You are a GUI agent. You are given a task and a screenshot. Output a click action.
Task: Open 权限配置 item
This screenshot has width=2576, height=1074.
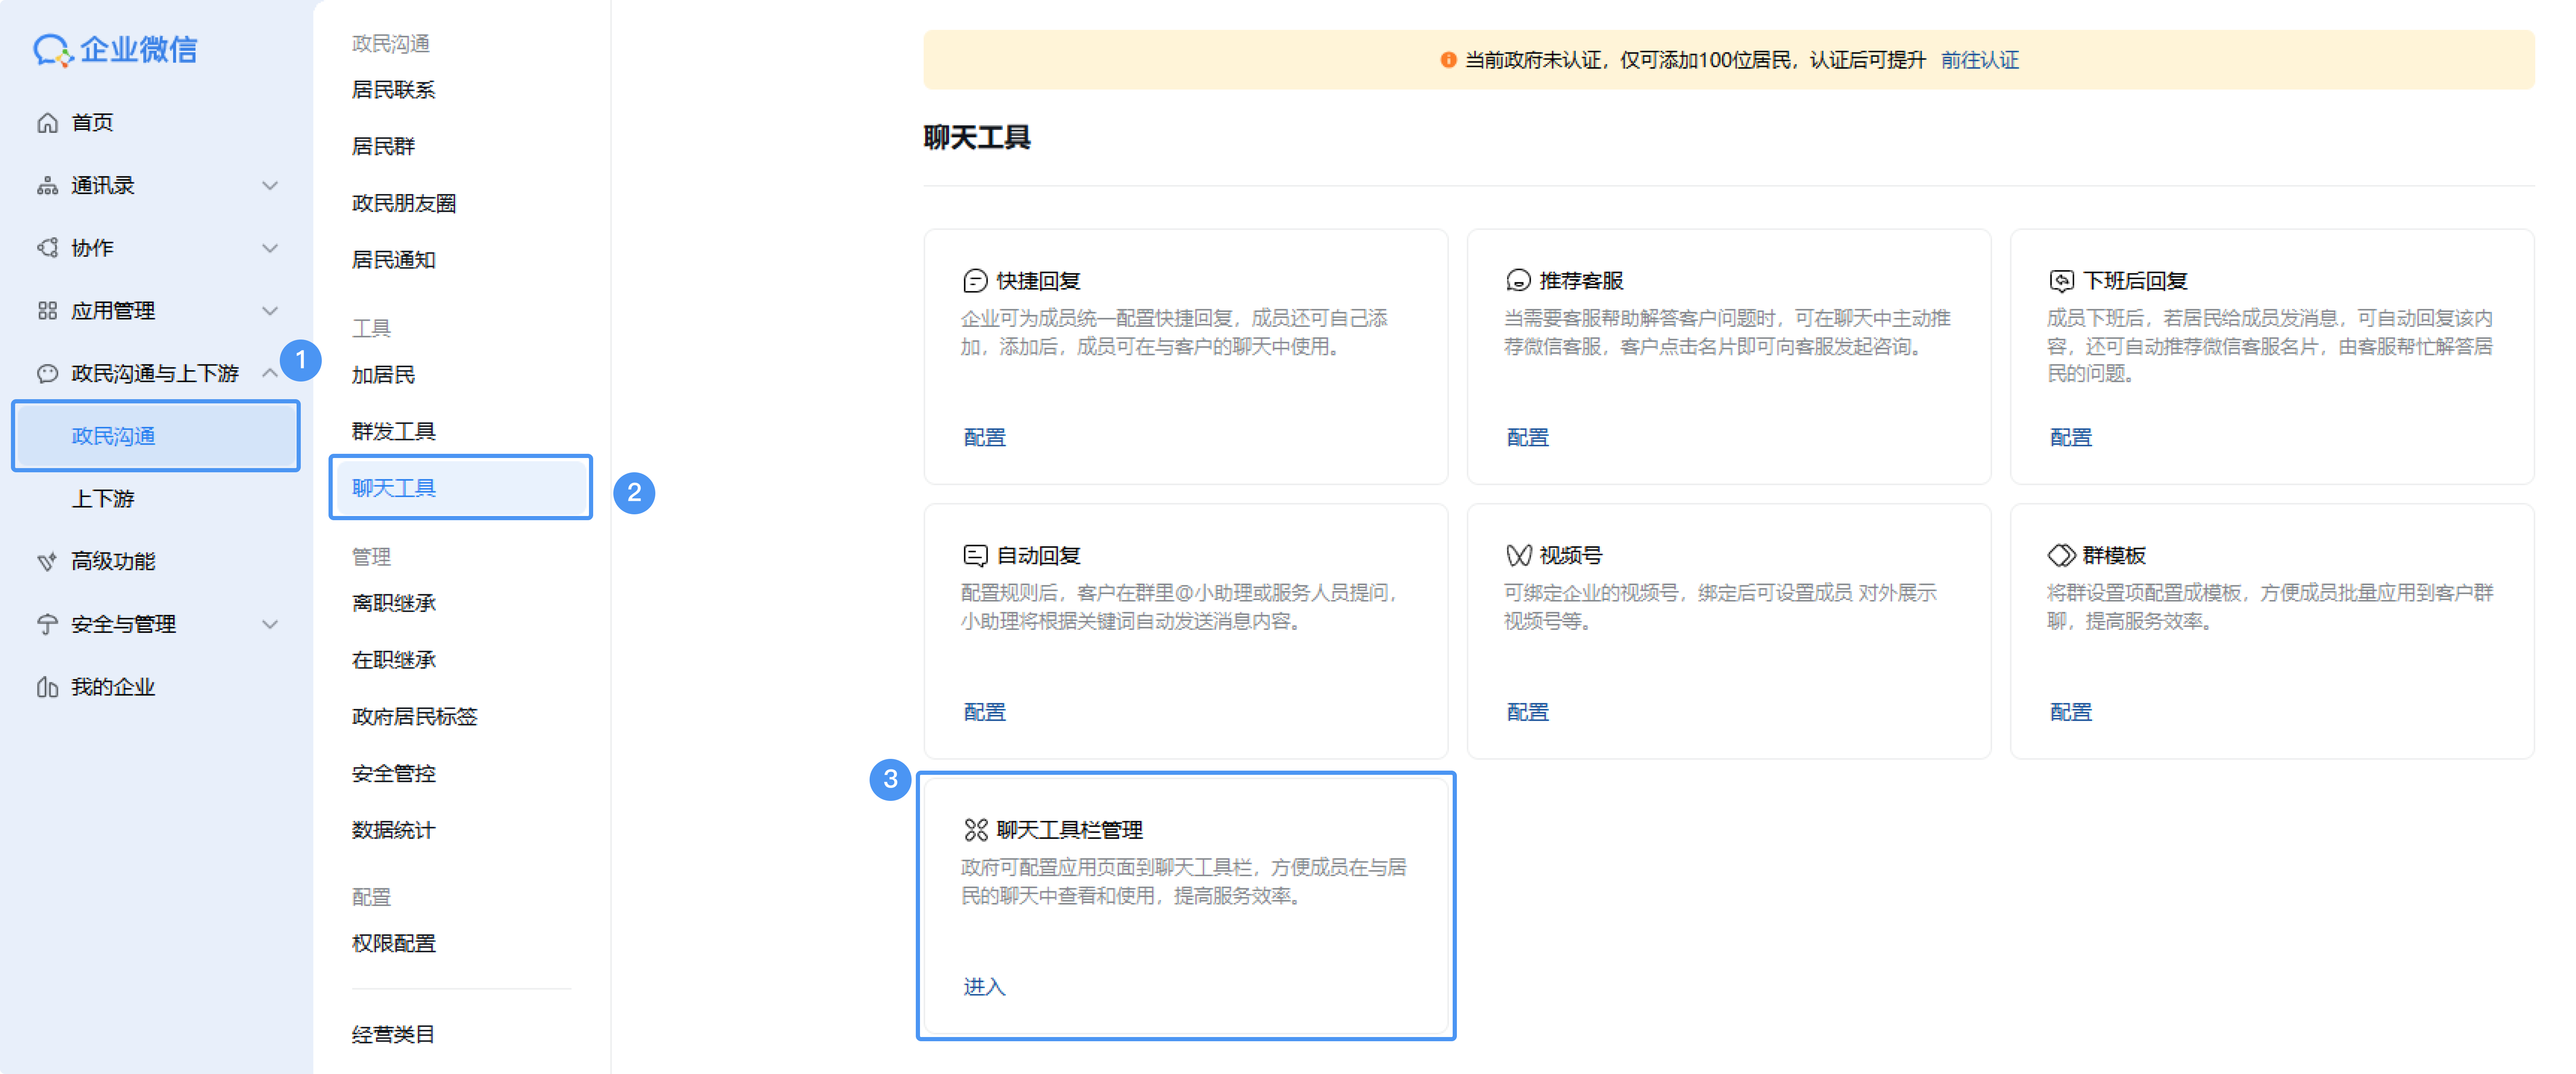point(393,944)
